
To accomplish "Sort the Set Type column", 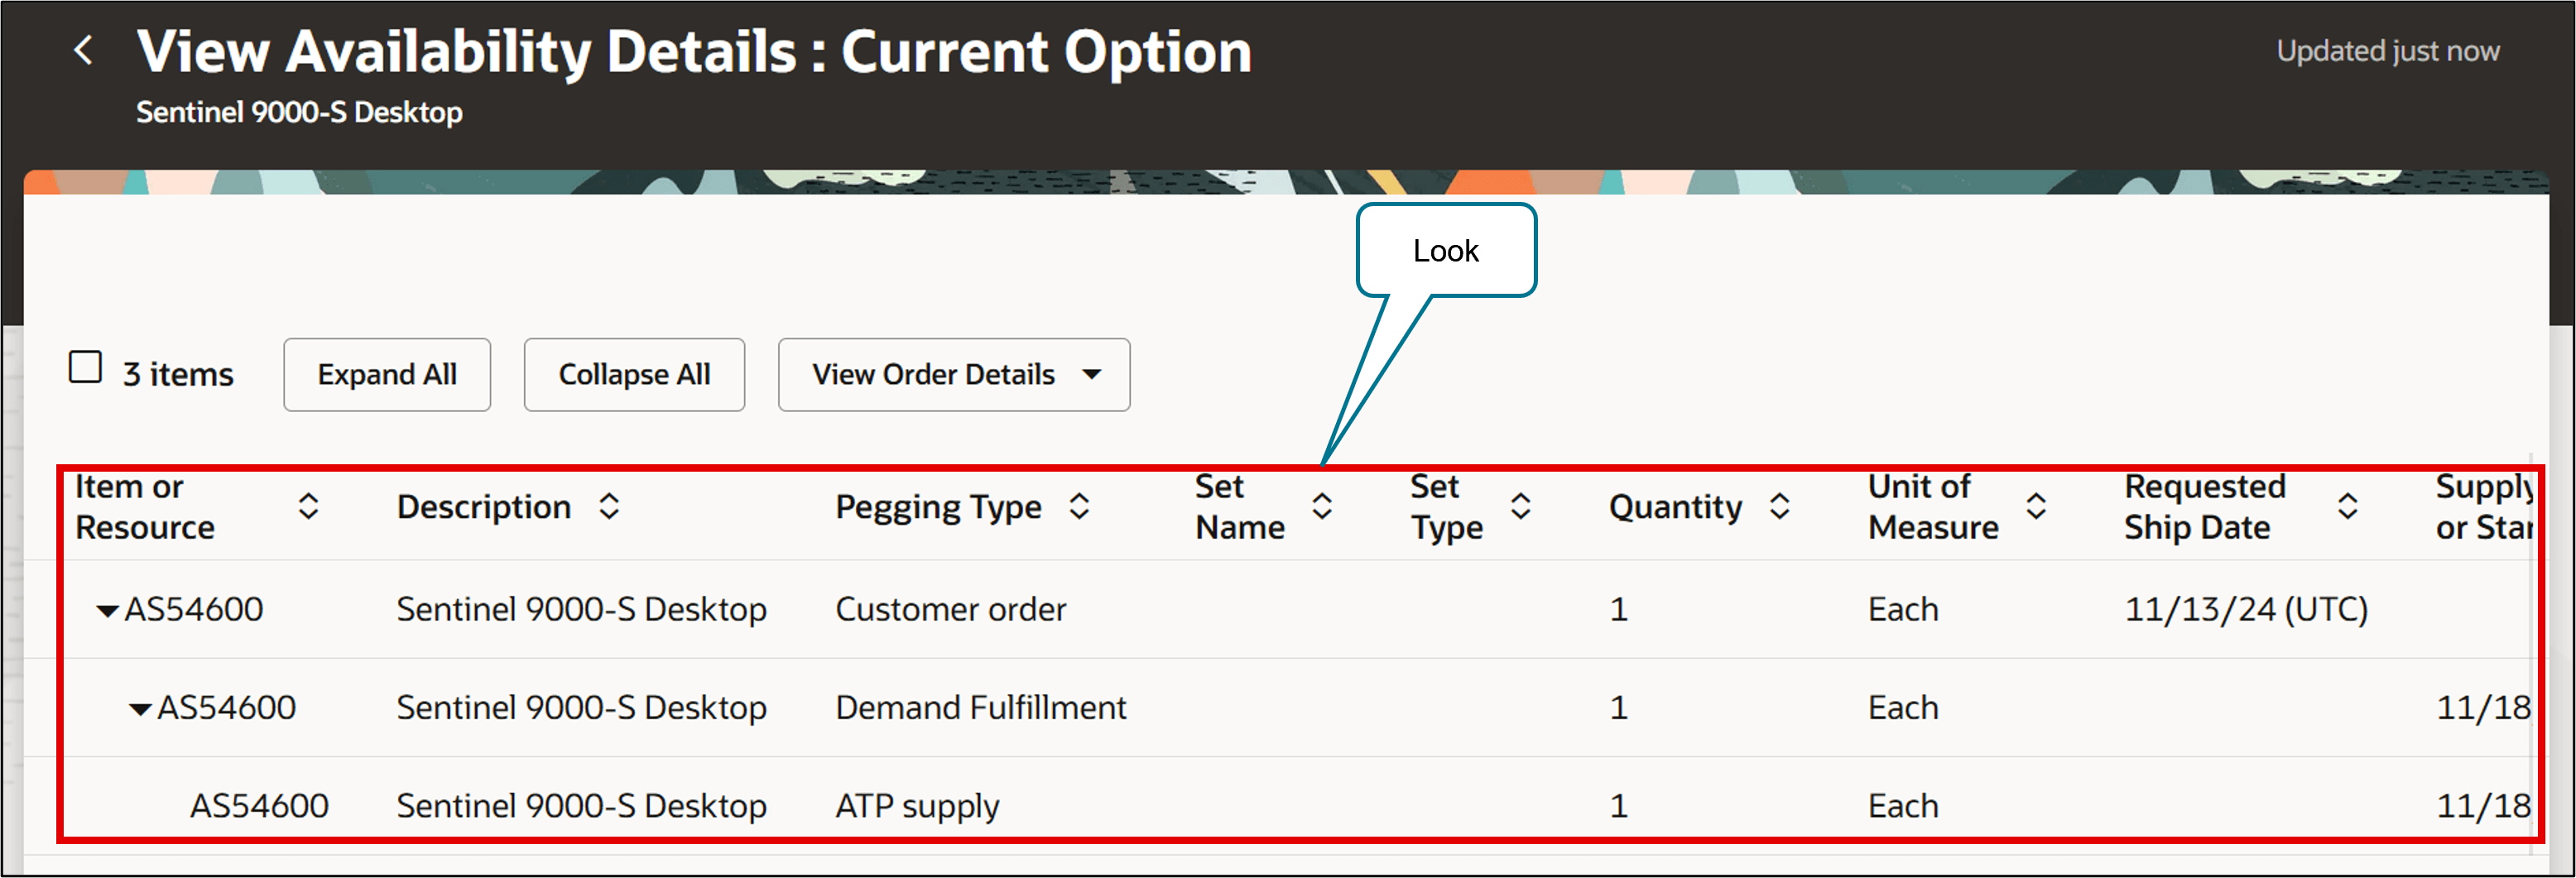I will (x=1521, y=506).
